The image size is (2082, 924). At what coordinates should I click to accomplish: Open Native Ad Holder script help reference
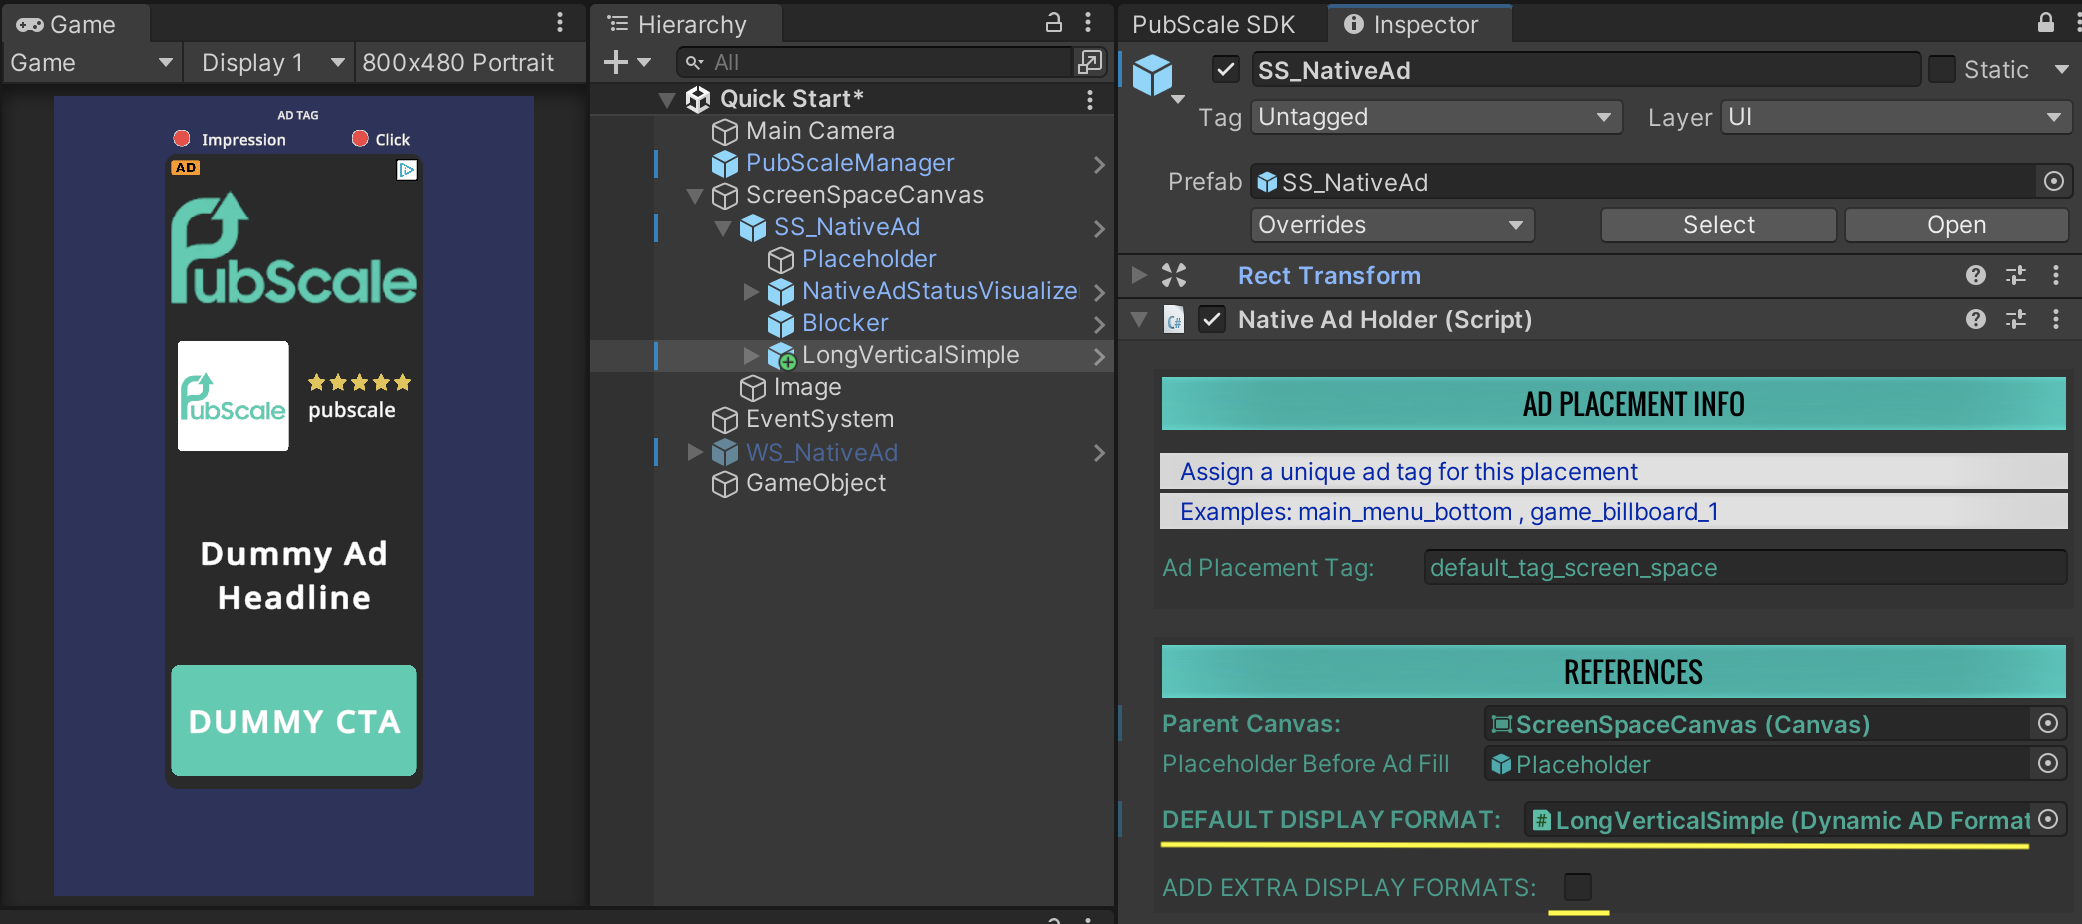(x=1975, y=319)
